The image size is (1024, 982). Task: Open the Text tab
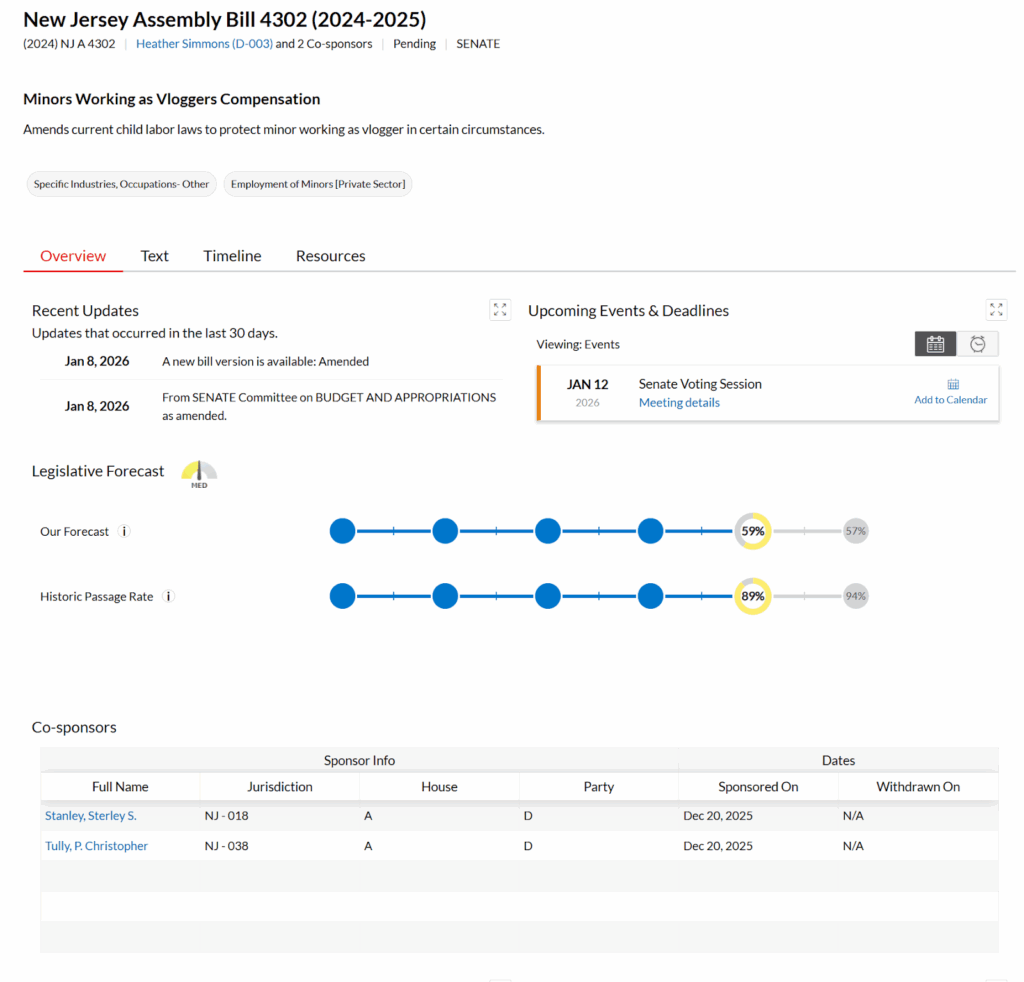[154, 256]
